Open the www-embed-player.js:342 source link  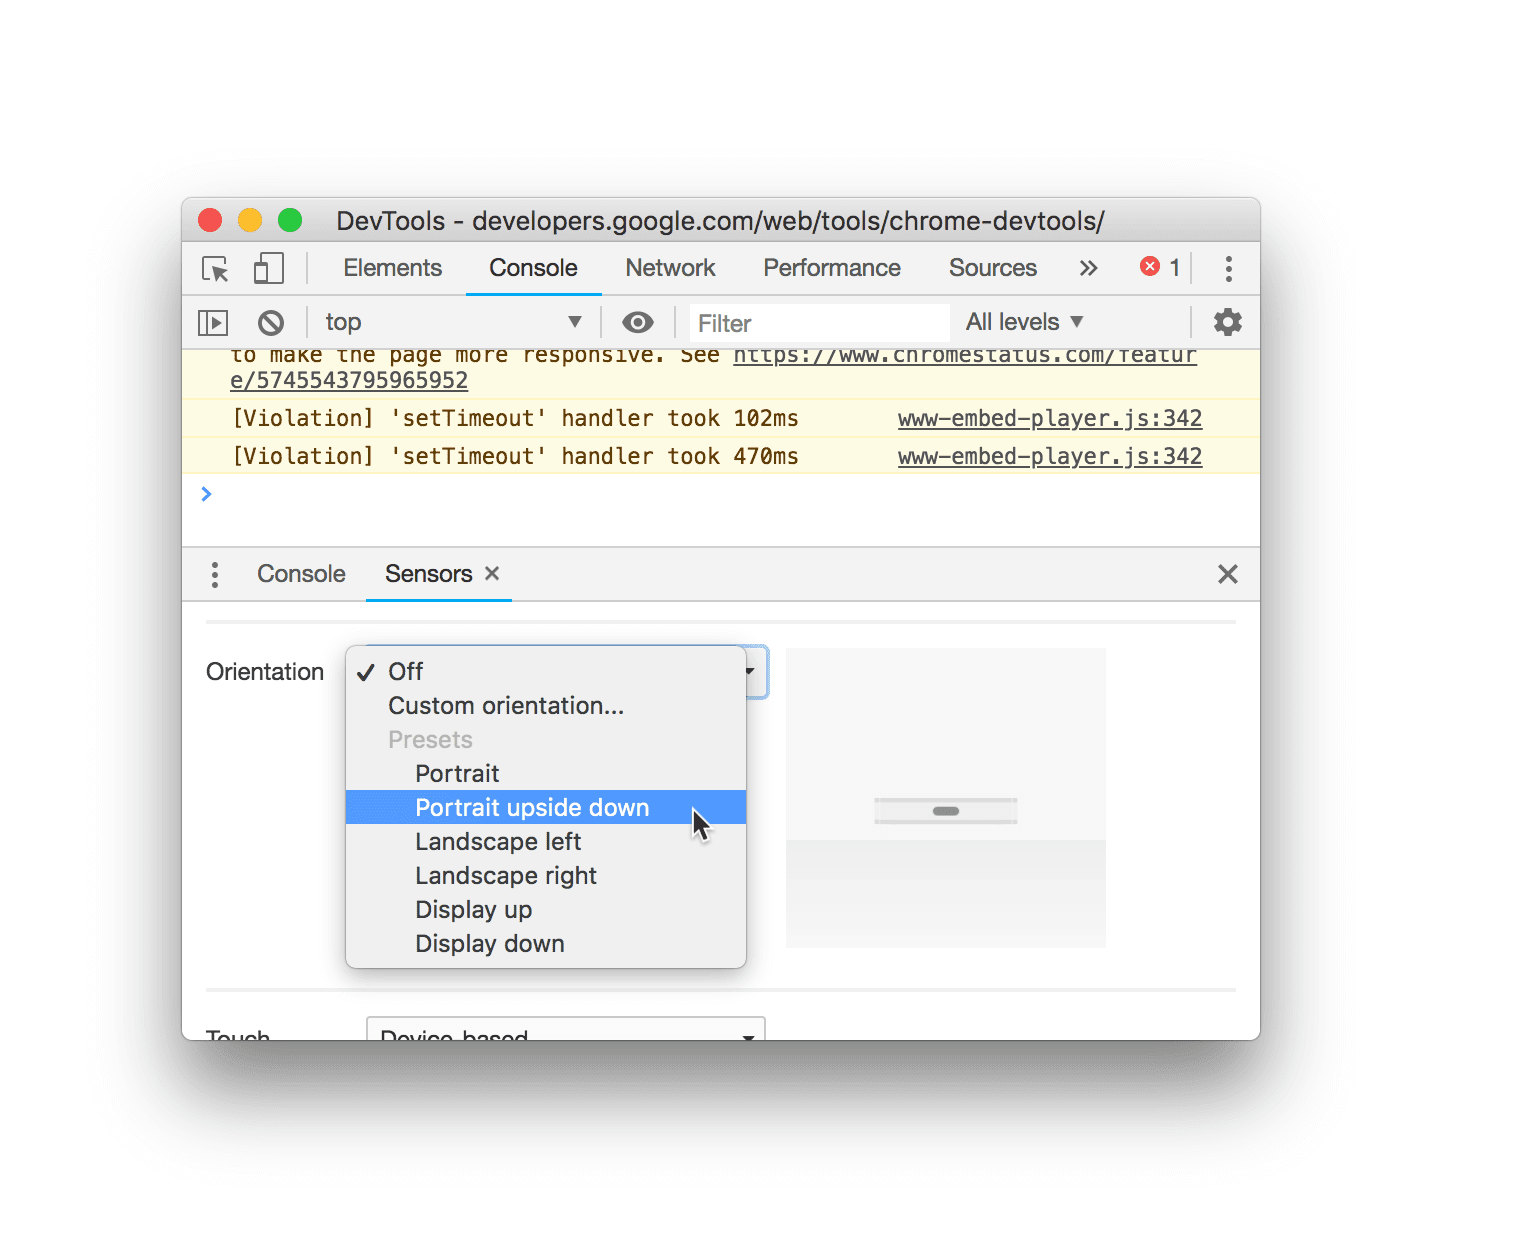(x=1049, y=418)
